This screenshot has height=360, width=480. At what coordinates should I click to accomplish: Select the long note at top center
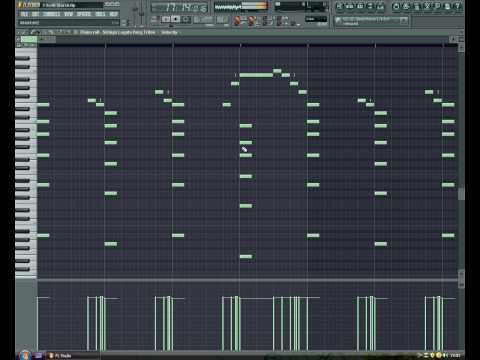256,75
